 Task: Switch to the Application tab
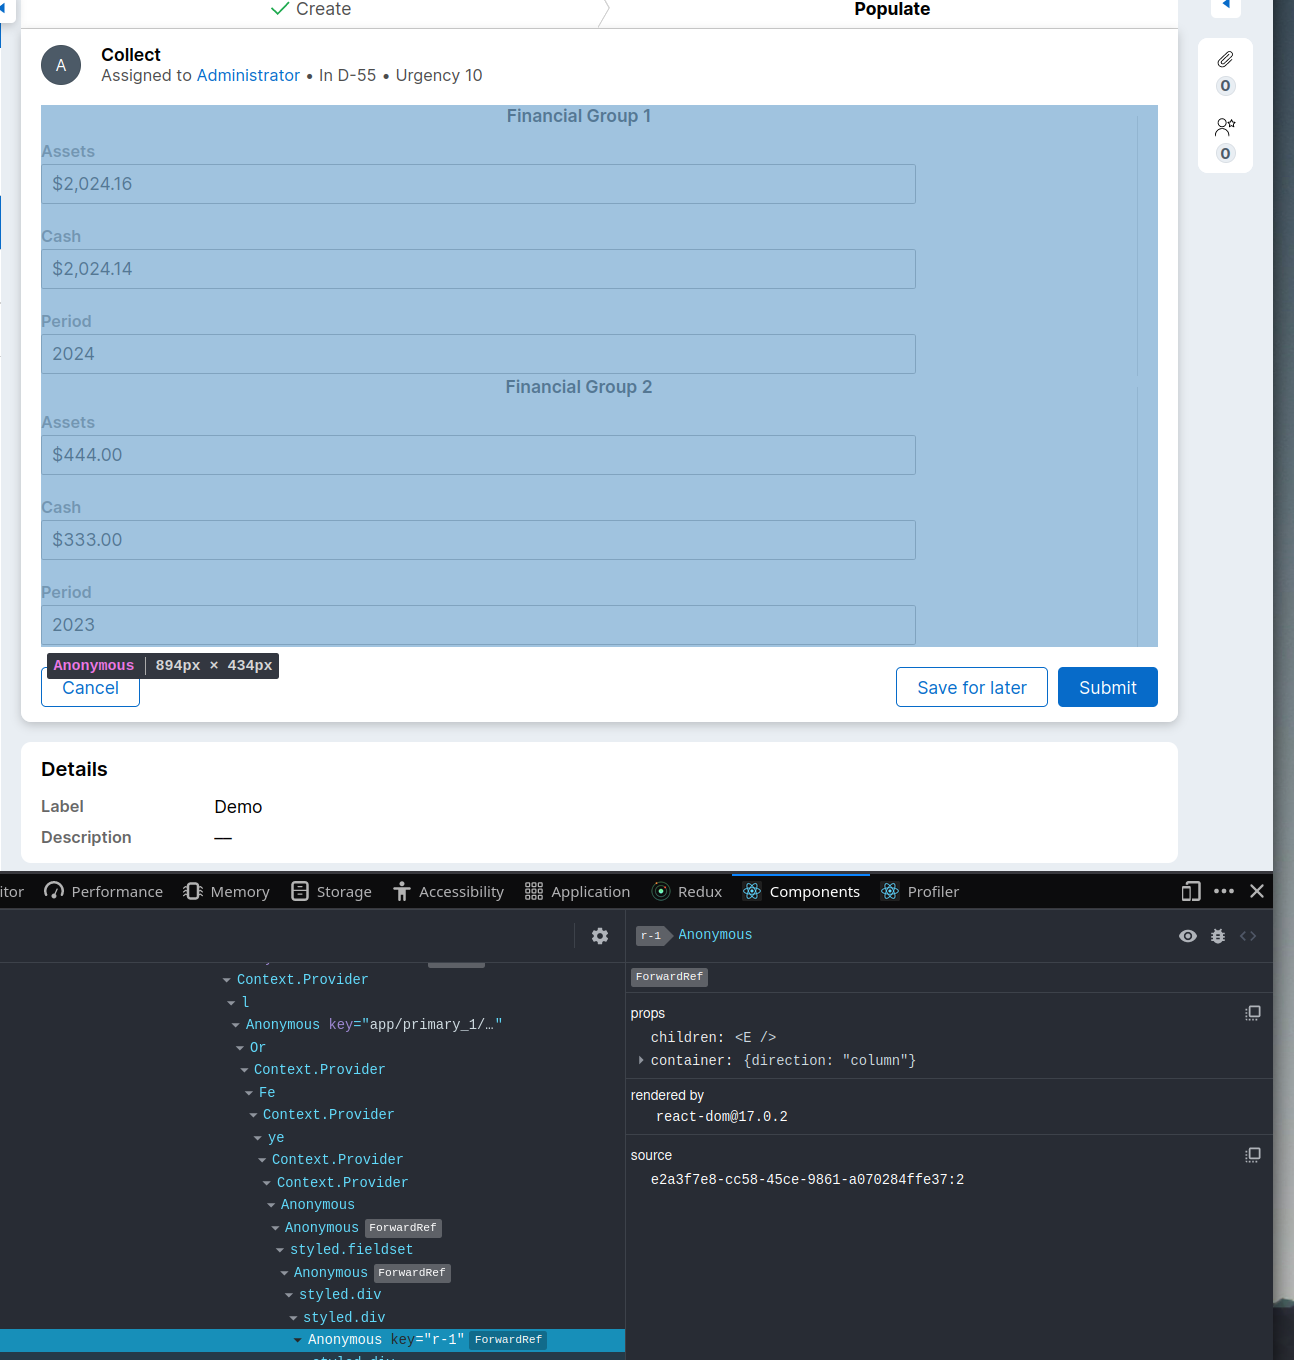[x=577, y=891]
